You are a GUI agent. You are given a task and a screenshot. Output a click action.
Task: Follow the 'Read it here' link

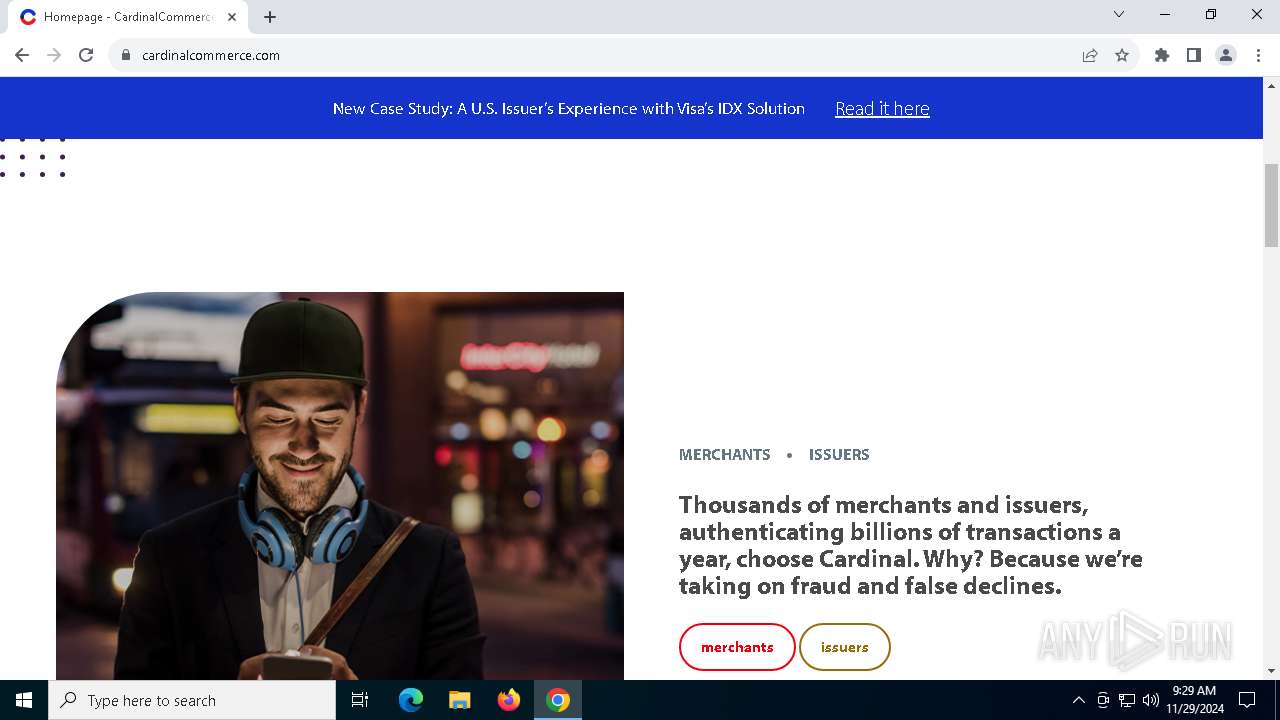click(x=882, y=108)
